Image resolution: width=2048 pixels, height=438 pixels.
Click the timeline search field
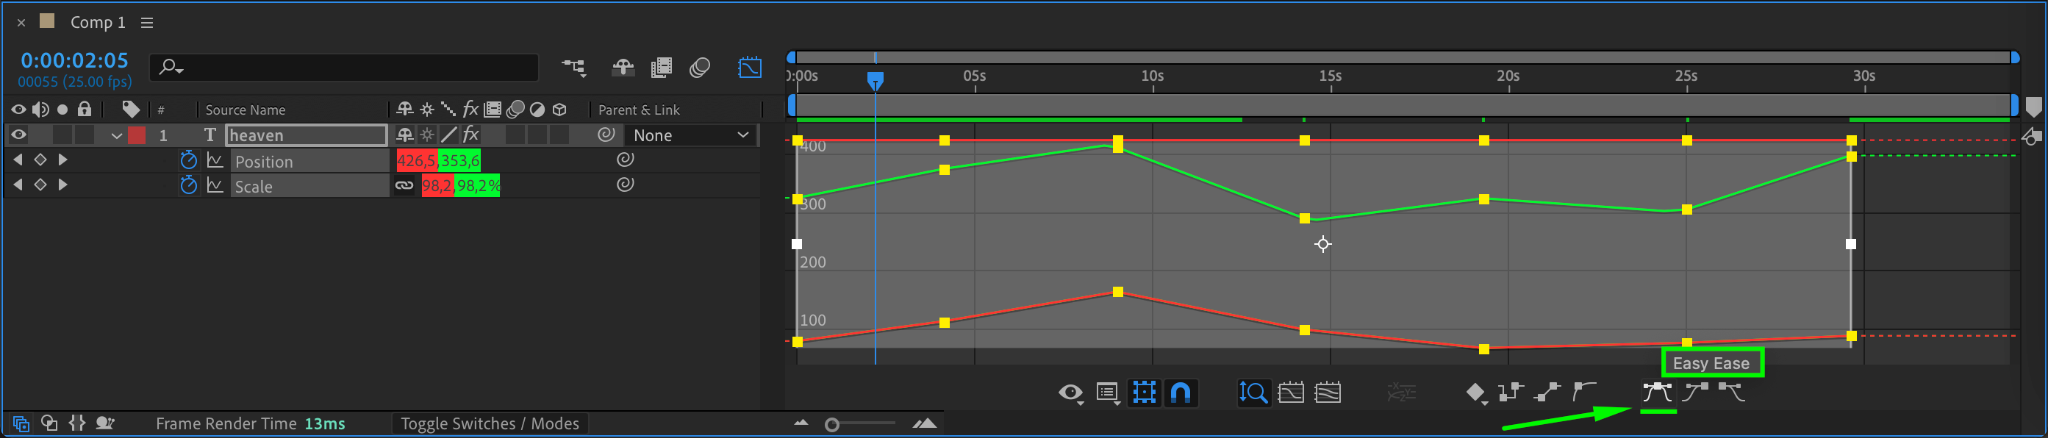coord(345,67)
